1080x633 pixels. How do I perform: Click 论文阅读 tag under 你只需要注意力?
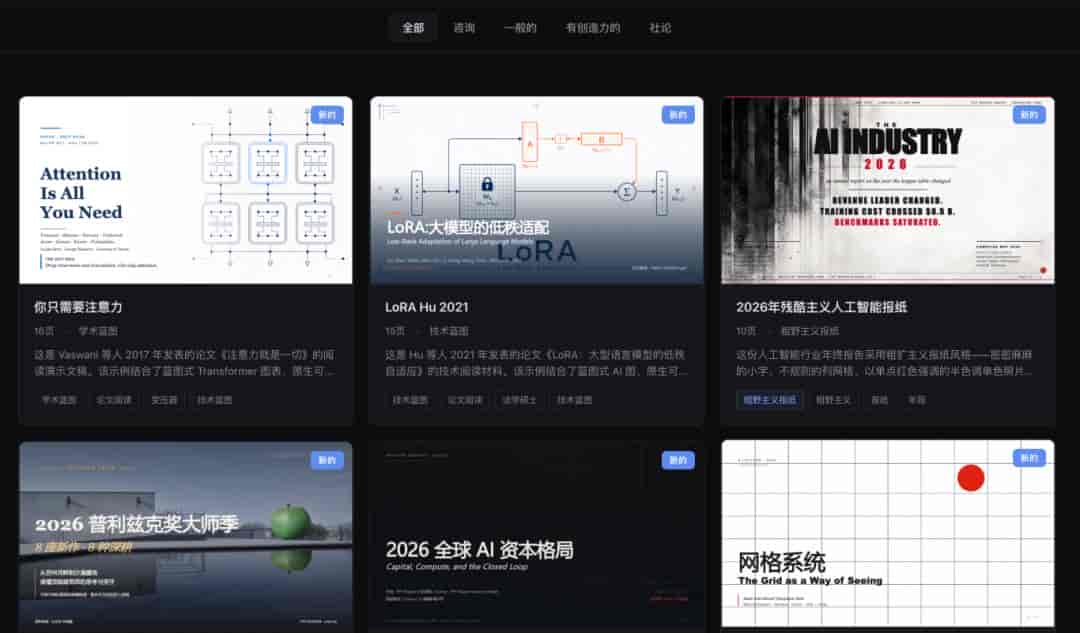[114, 399]
